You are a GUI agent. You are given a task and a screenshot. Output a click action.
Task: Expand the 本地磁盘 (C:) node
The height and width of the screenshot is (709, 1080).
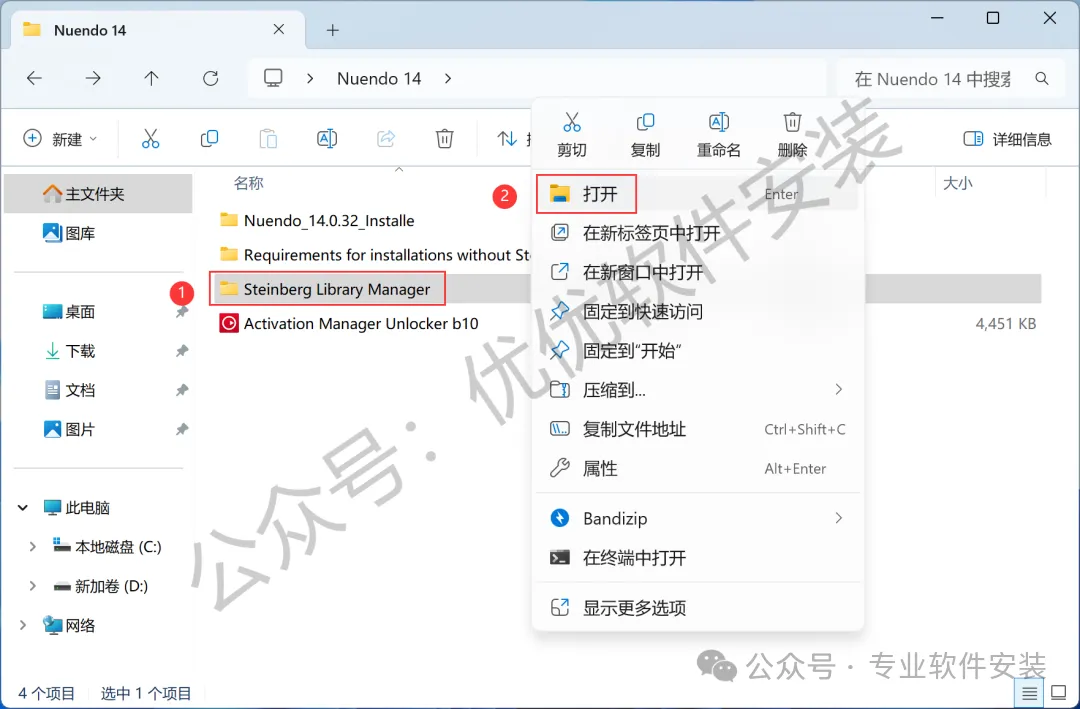[32, 547]
